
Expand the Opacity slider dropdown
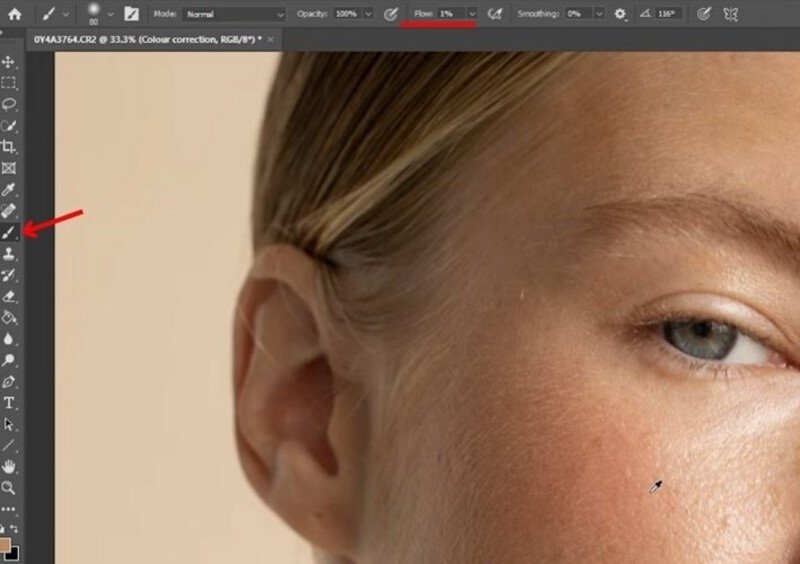point(368,14)
